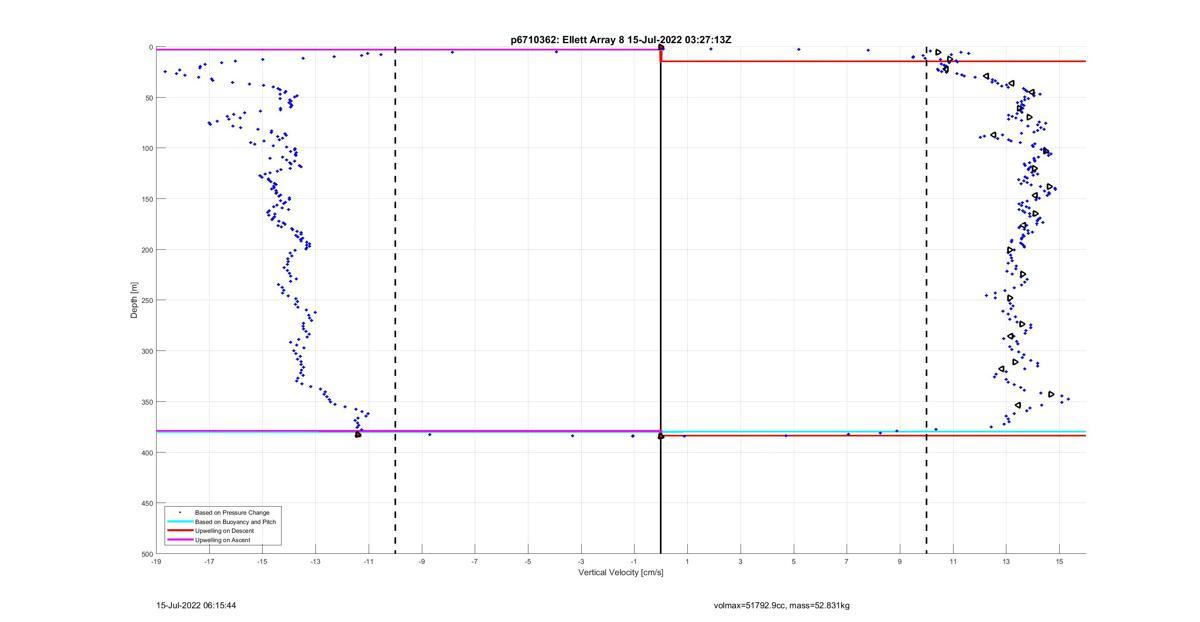The height and width of the screenshot is (622, 1200).
Task: Click x-axis tick label -3
Action: tap(581, 561)
